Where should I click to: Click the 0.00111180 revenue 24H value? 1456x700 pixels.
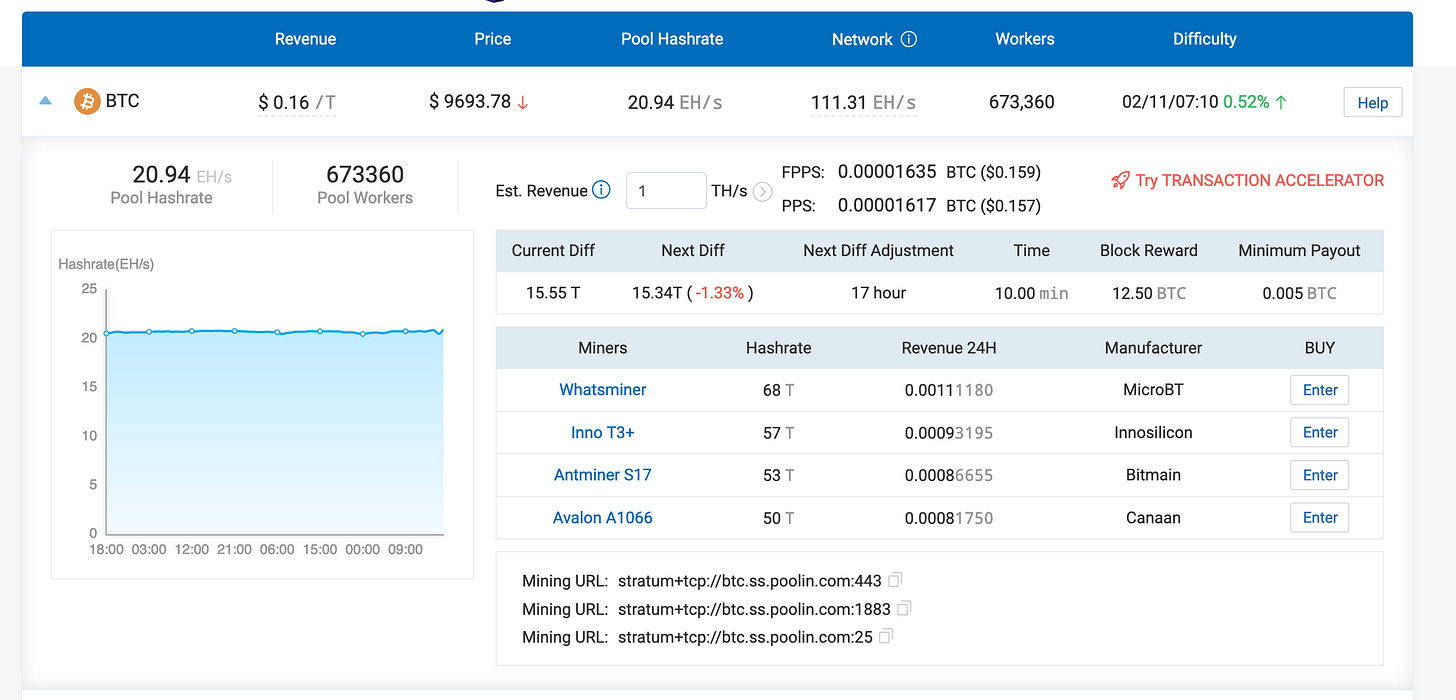[x=949, y=390]
